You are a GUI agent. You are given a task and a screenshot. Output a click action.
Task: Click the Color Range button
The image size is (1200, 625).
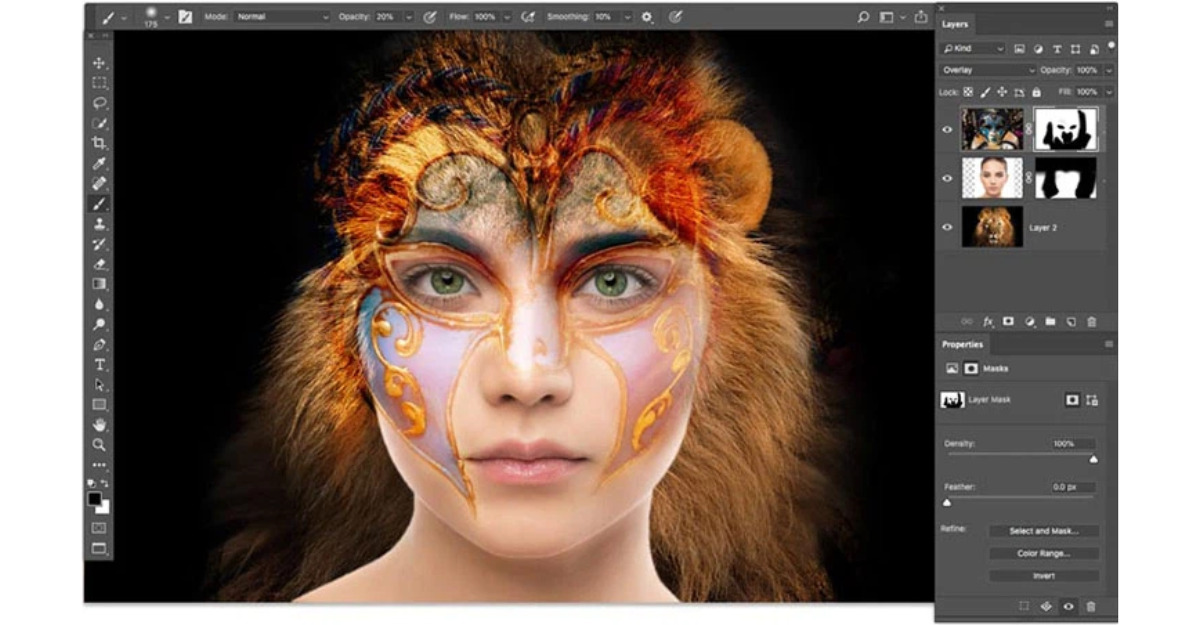(x=1044, y=553)
